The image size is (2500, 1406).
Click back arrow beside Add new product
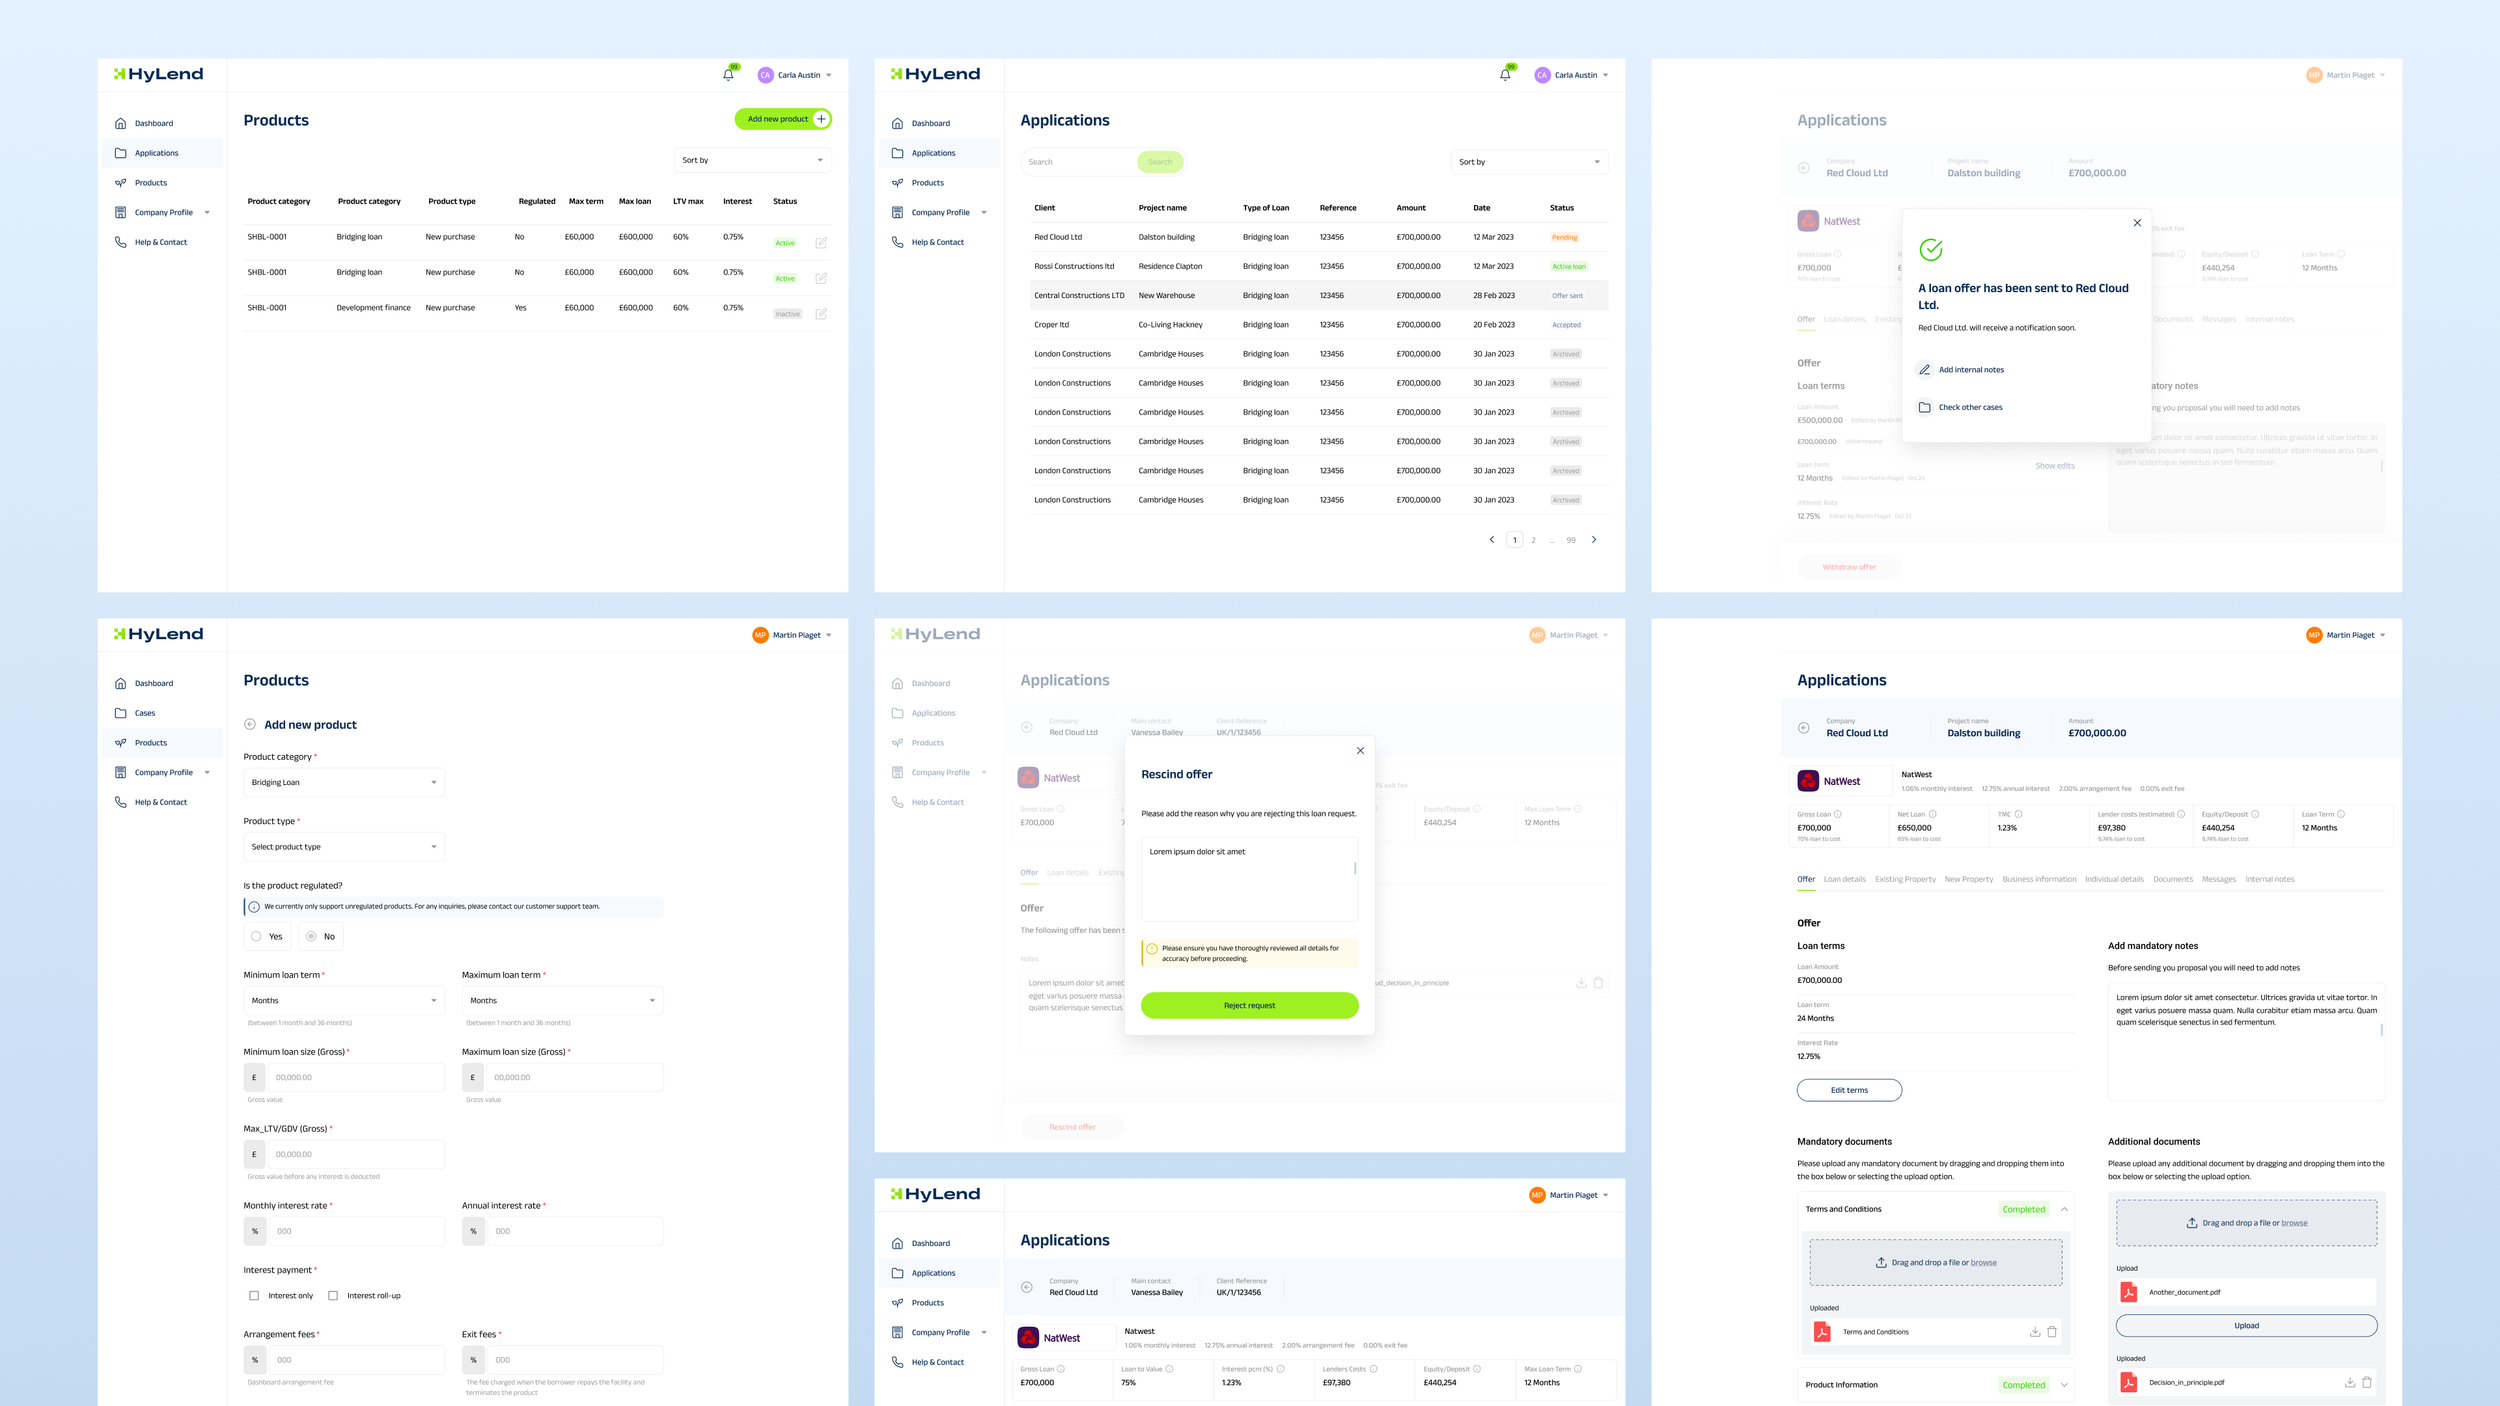pyautogui.click(x=250, y=725)
